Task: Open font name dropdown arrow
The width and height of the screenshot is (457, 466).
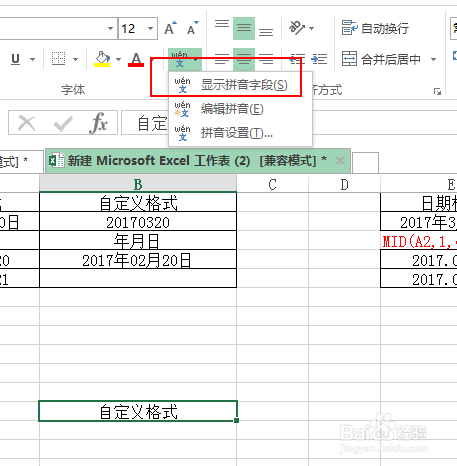Action: [110, 29]
